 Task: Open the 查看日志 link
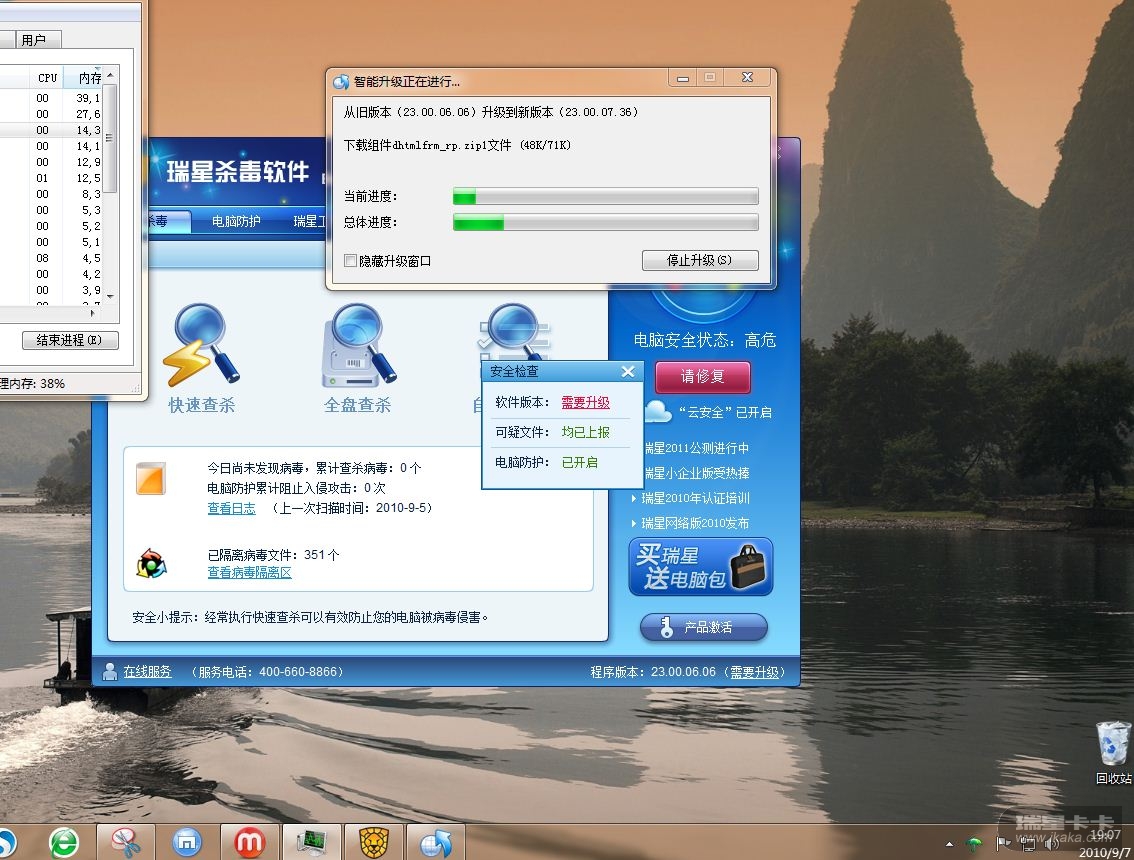point(231,508)
